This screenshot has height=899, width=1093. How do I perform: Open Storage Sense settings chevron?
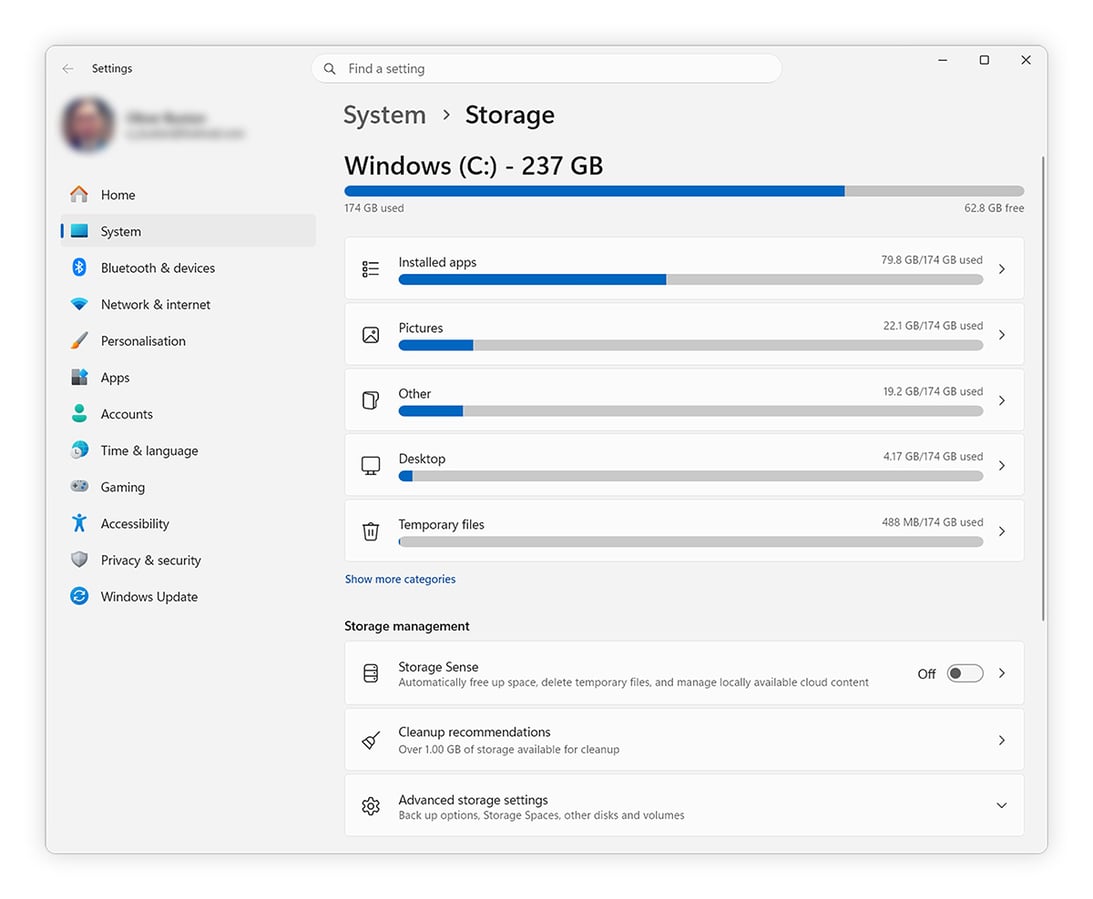pyautogui.click(x=1002, y=673)
